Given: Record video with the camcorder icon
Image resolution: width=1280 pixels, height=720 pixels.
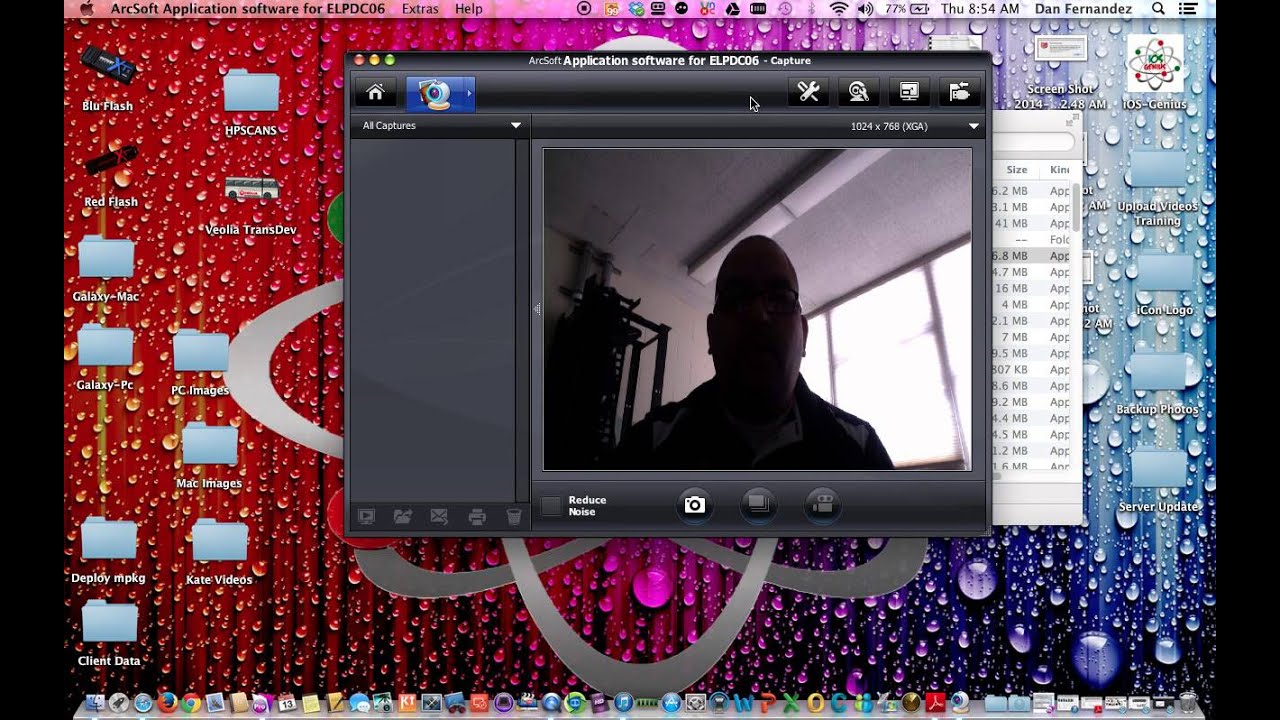Looking at the screenshot, I should point(822,505).
